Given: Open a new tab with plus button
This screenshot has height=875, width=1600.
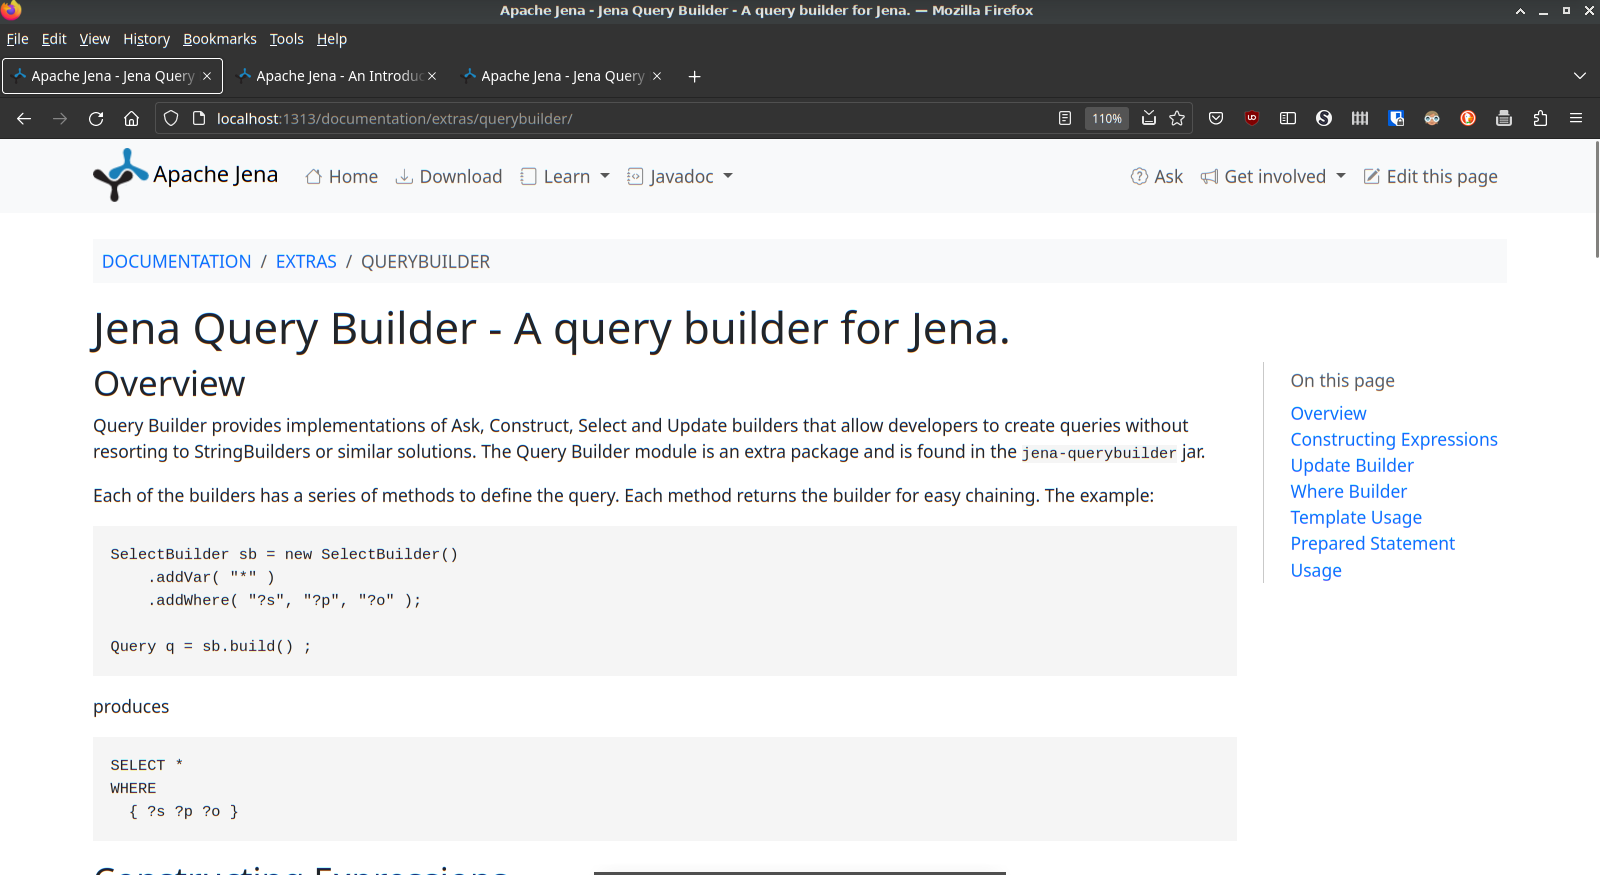Looking at the screenshot, I should click(694, 76).
